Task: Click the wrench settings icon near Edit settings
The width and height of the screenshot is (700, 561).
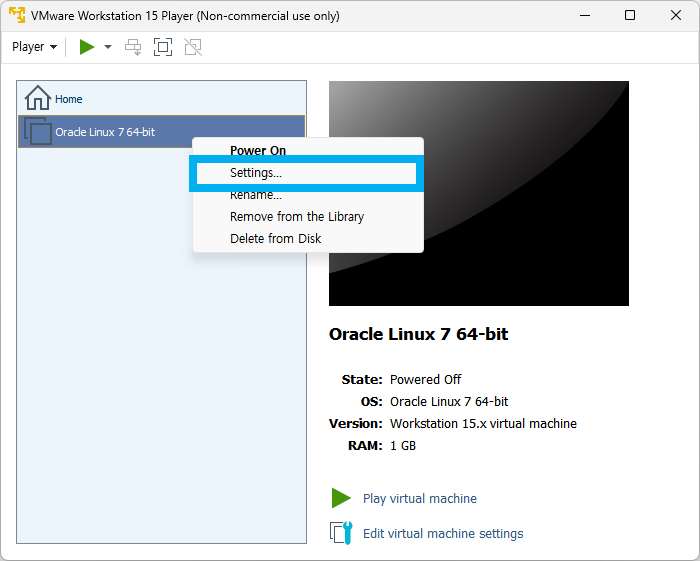Action: 342,533
